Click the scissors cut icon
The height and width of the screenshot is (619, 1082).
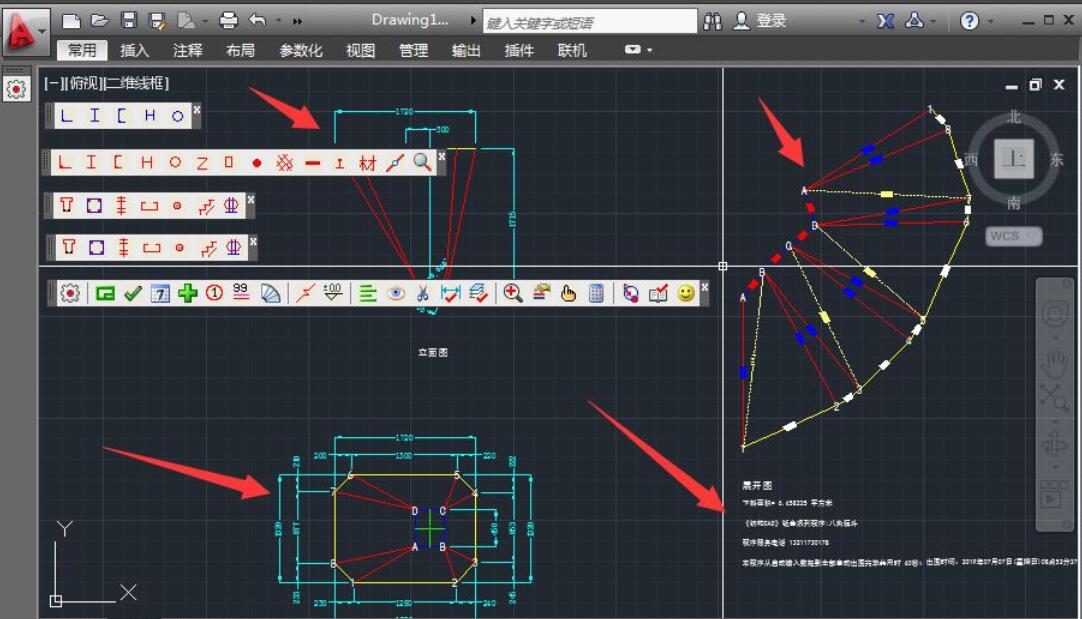point(422,293)
